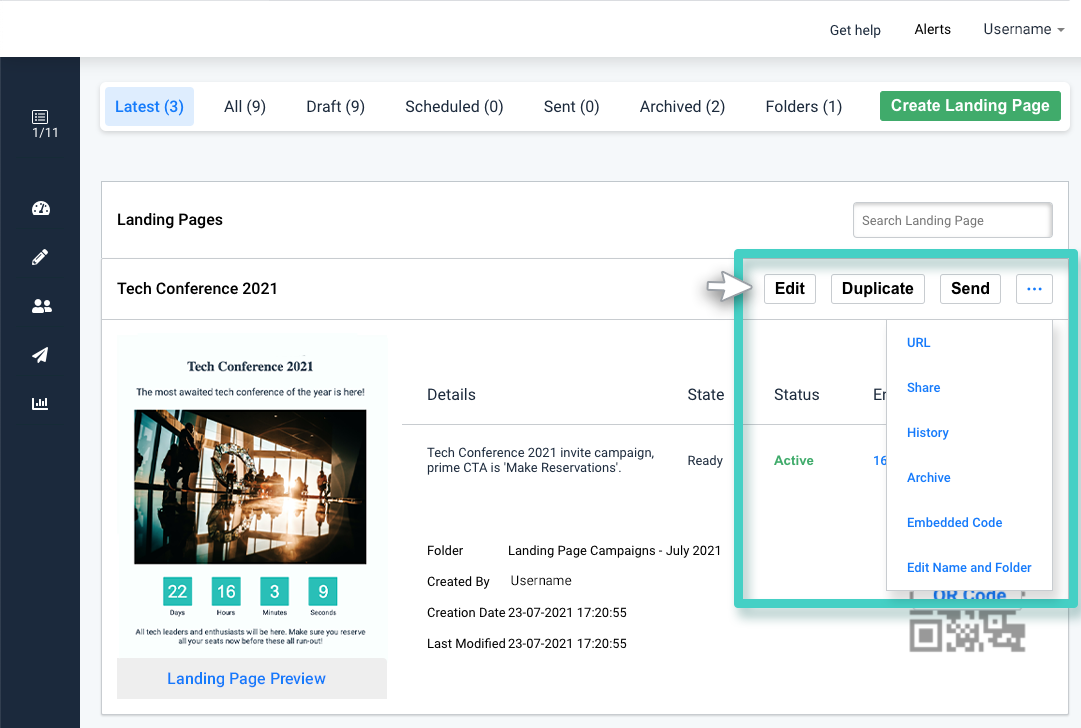Viewport: 1081px width, 728px height.
Task: Click the Details column header
Action: pyautogui.click(x=451, y=394)
